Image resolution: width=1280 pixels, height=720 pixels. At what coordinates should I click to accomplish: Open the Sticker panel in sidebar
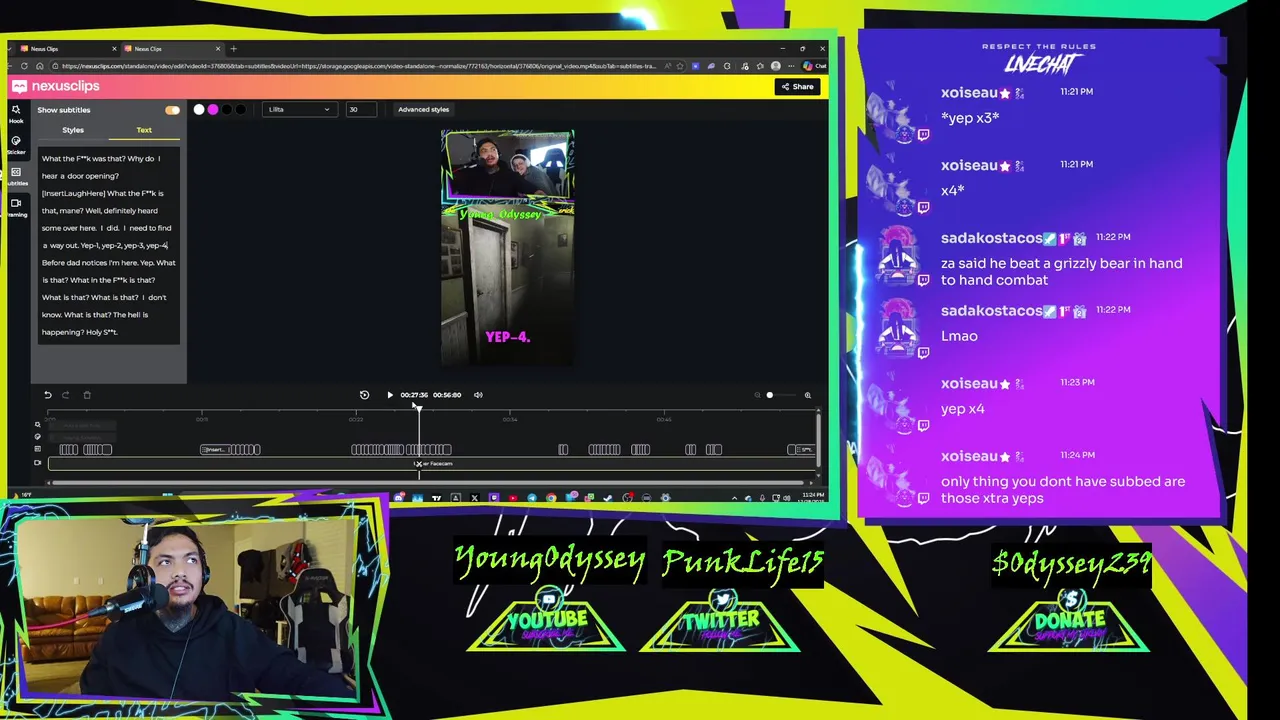(16, 144)
